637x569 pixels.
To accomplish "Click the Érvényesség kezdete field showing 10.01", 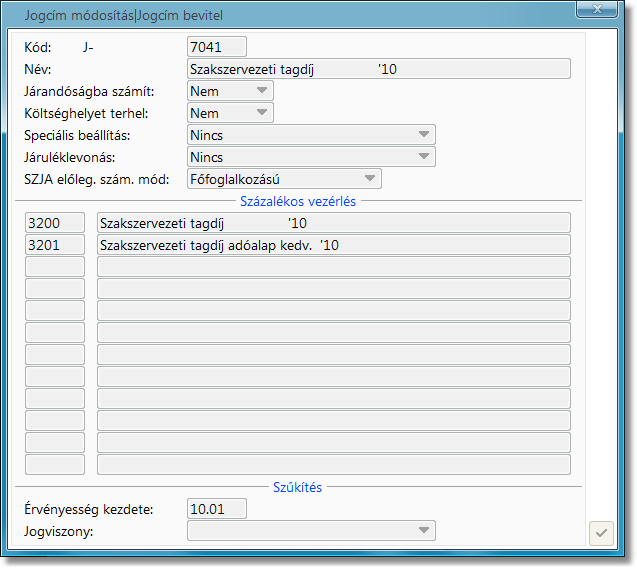I will [x=217, y=508].
